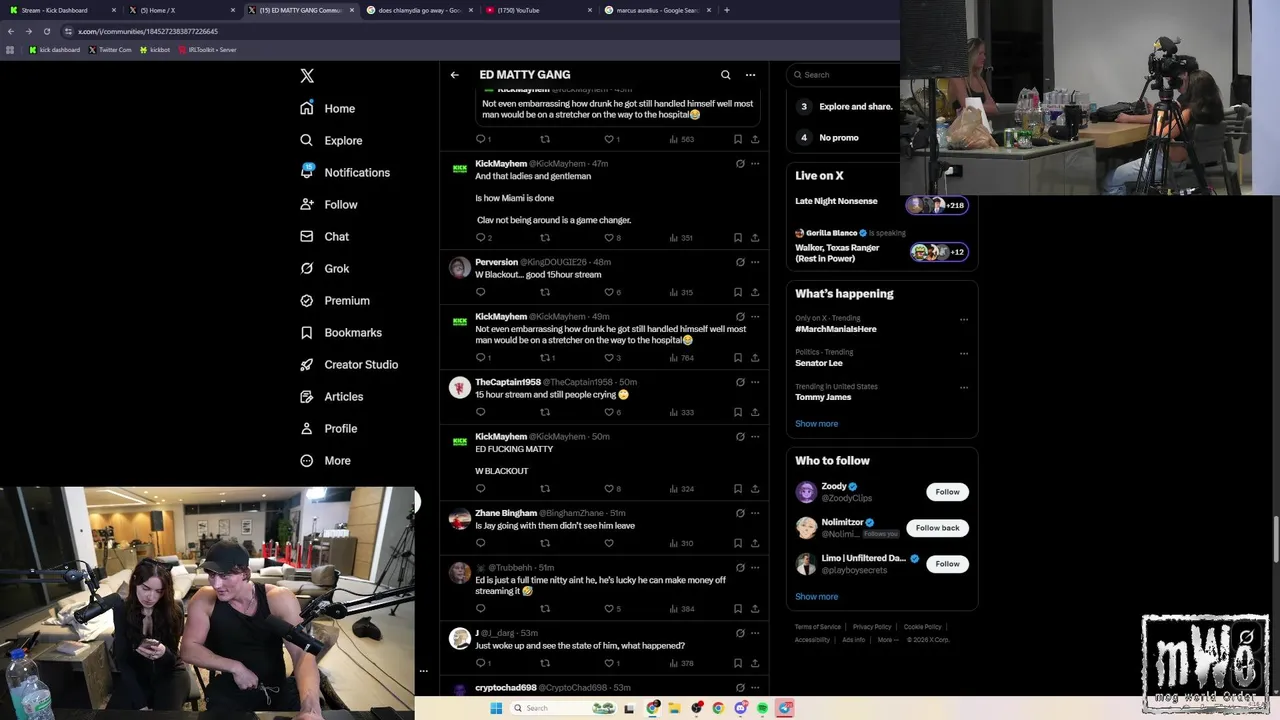Open Chat in the X sidebar
Screen dimensions: 1280x720
[324, 237]
